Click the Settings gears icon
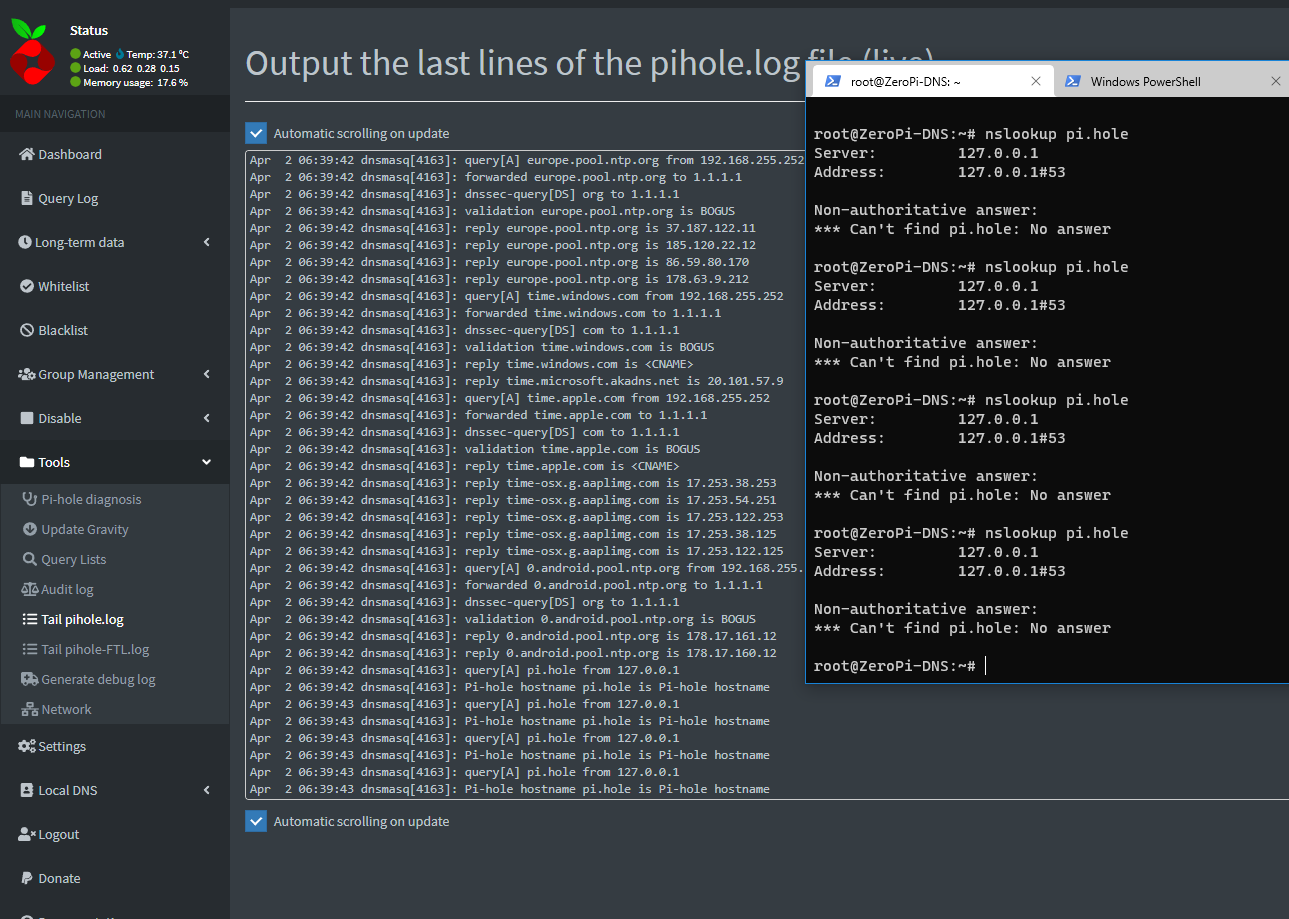This screenshot has height=919, width=1289. [27, 746]
